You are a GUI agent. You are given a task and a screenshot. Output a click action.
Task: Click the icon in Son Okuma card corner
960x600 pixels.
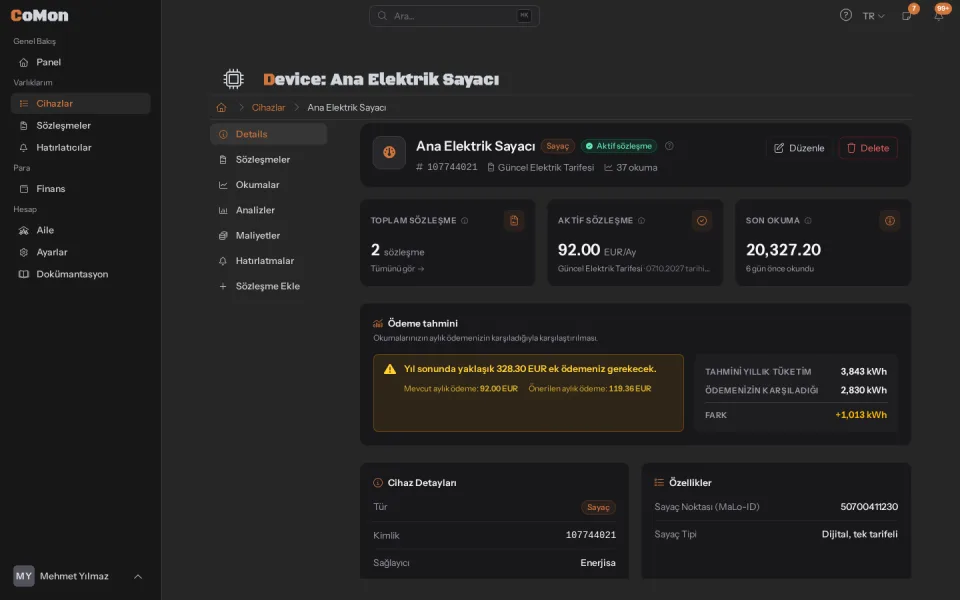click(890, 220)
